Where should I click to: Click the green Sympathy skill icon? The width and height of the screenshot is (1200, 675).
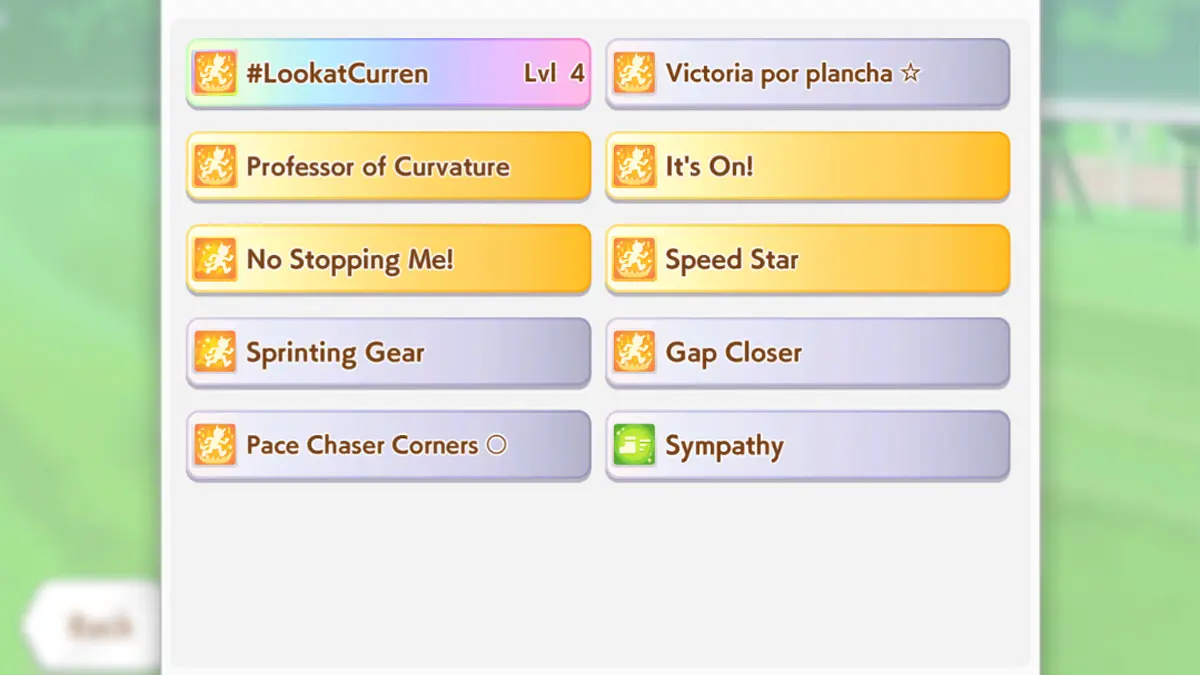633,445
